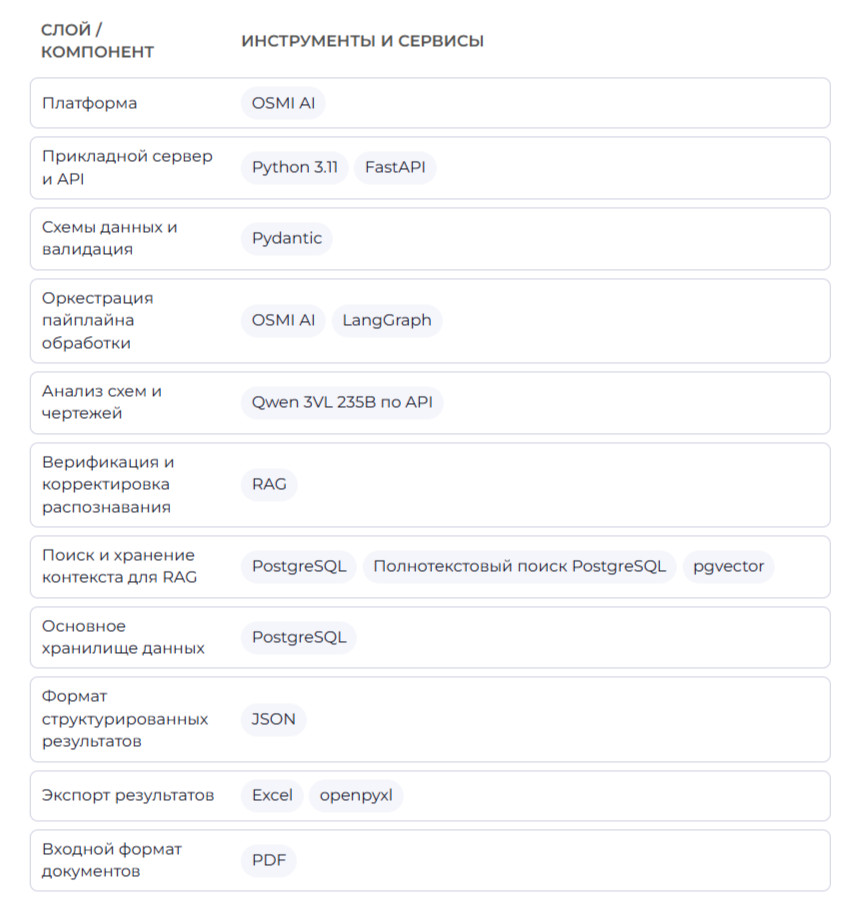The image size is (849, 911).
Task: Click the PDF tag
Action: [x=269, y=860]
